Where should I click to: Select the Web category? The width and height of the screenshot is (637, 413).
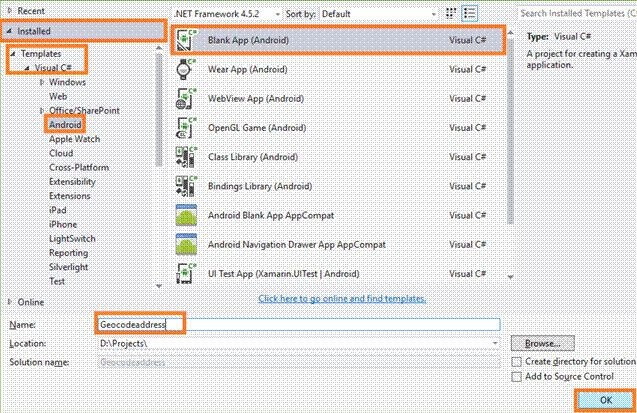[x=58, y=96]
